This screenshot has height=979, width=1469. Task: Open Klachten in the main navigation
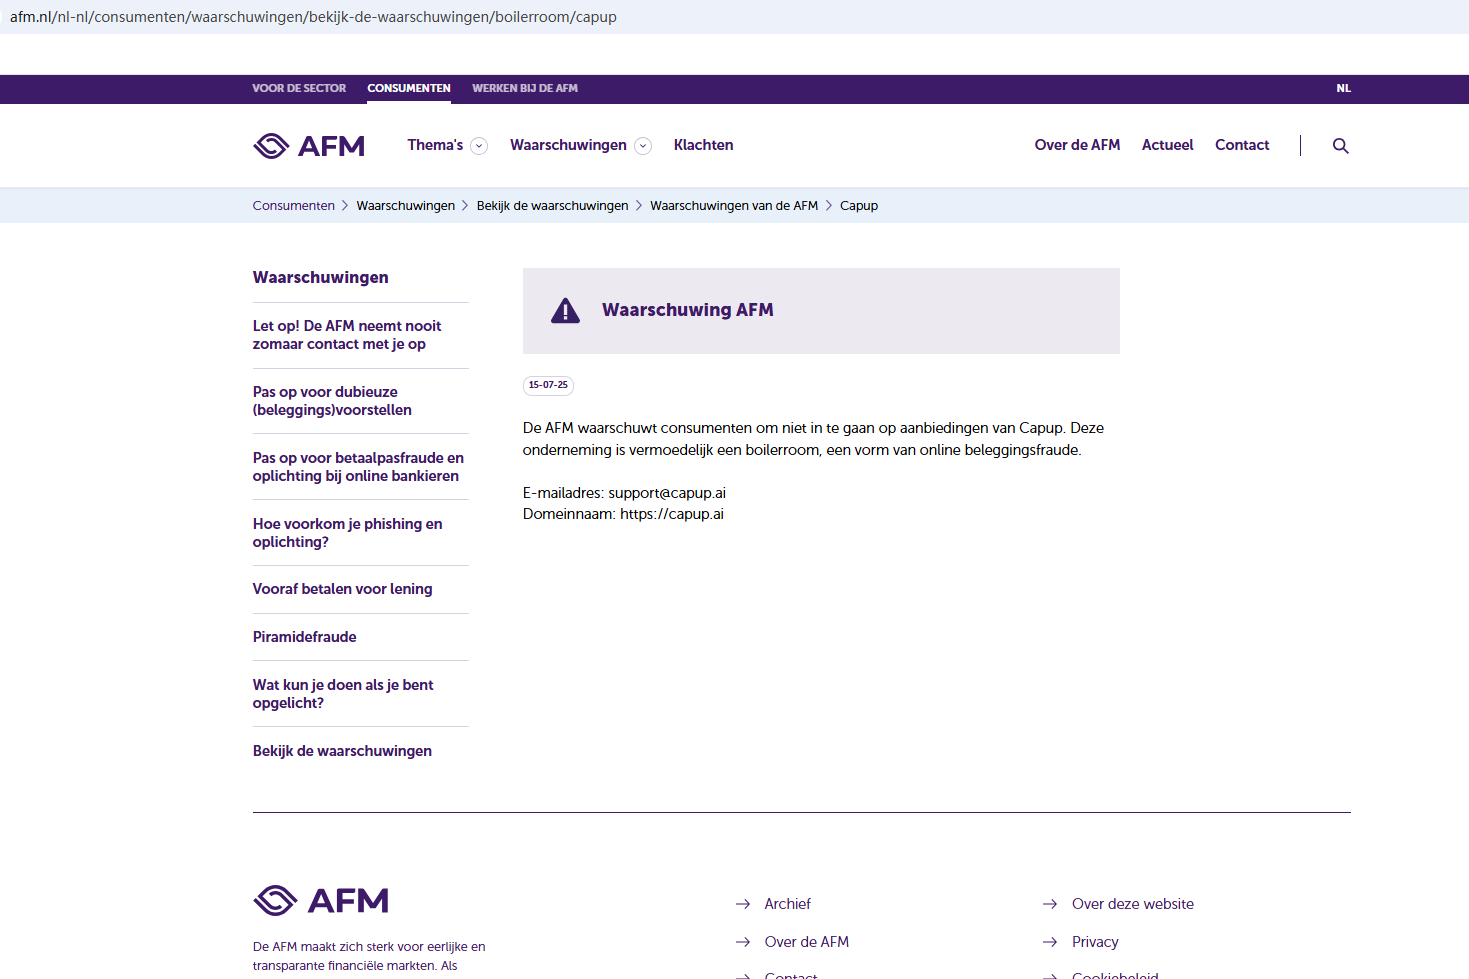coord(703,145)
